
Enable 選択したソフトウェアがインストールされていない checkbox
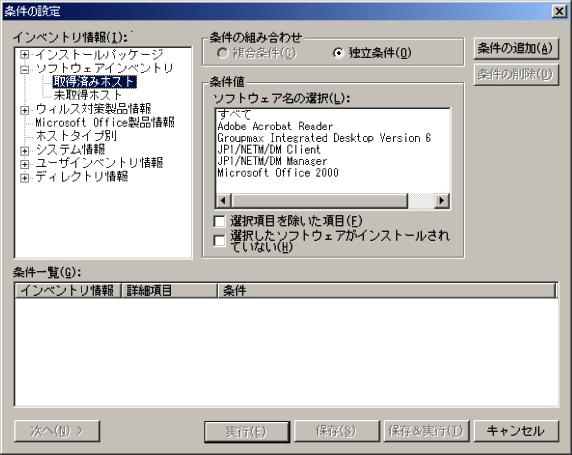(219, 241)
